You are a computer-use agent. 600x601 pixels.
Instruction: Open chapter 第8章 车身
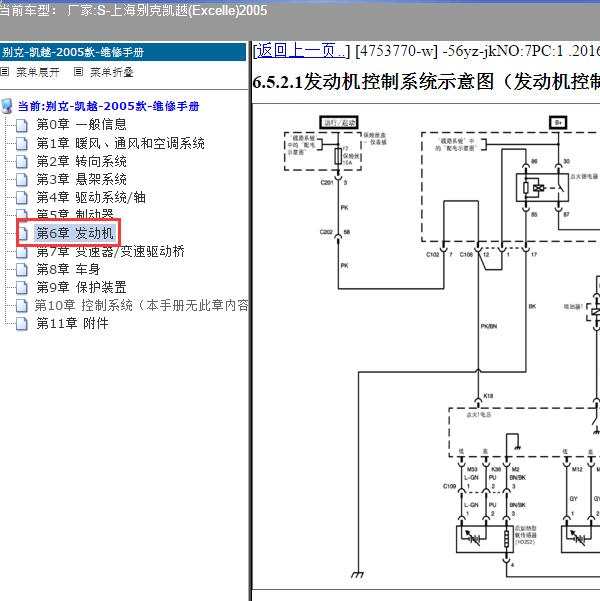[68, 269]
